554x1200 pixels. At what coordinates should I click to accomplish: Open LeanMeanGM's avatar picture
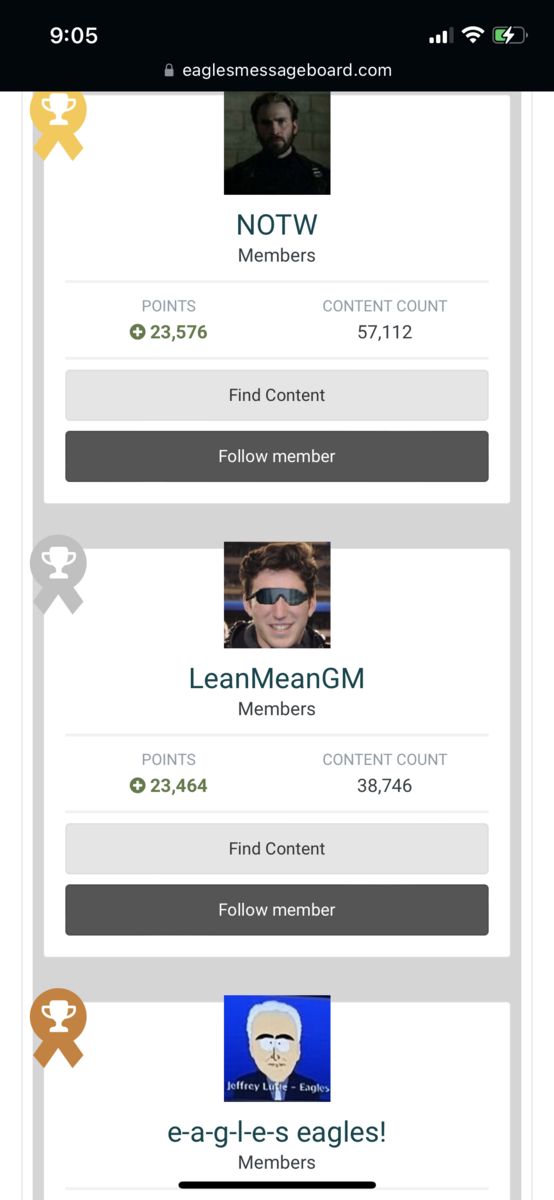(277, 595)
